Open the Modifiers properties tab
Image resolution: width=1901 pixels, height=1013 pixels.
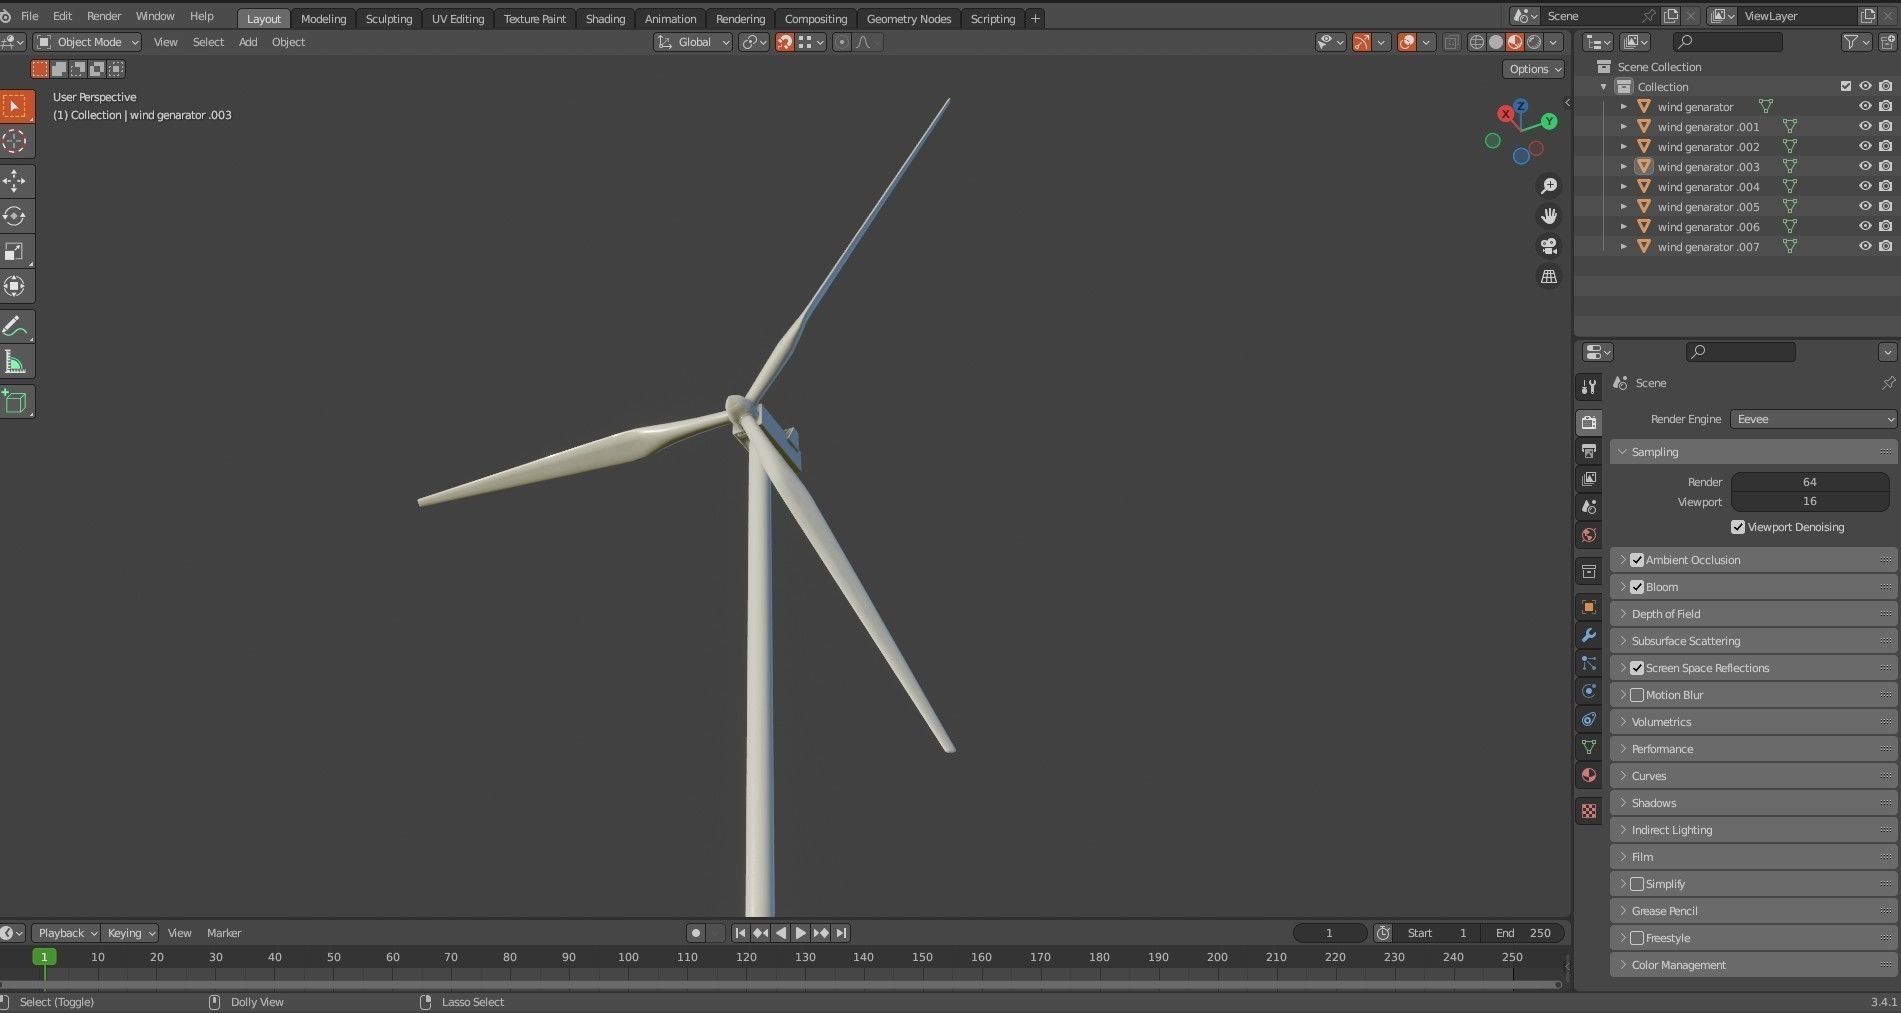[1589, 635]
